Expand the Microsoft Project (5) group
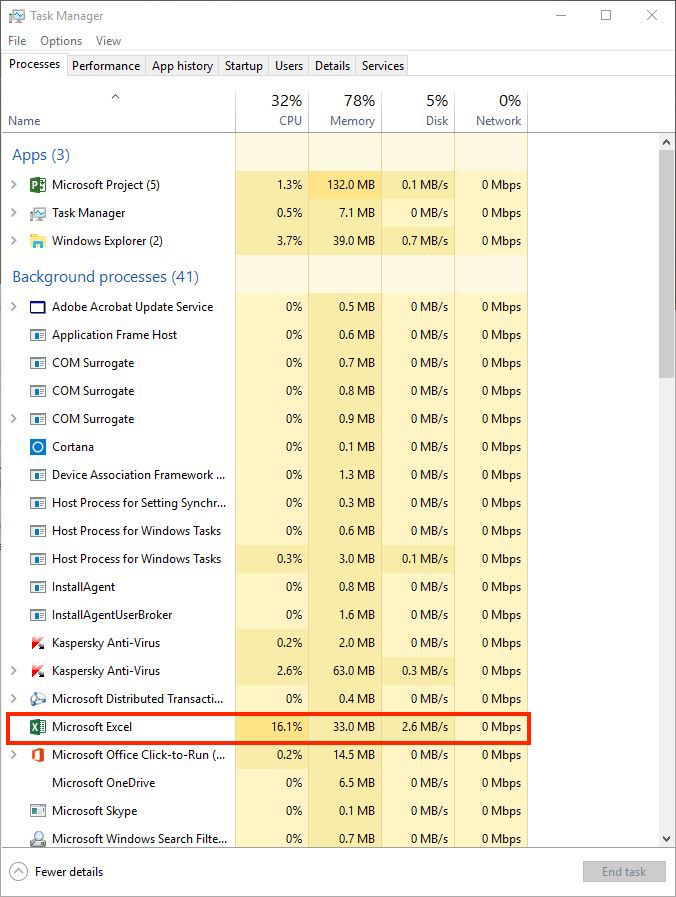 click(x=14, y=185)
